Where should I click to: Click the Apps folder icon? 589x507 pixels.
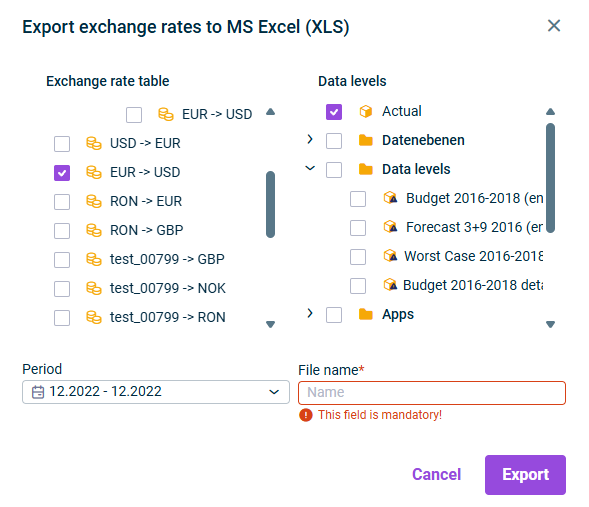365,314
